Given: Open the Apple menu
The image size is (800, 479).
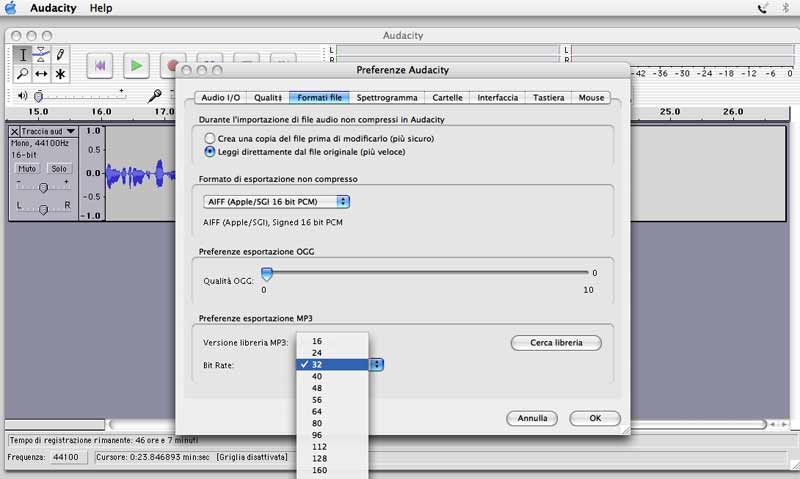Looking at the screenshot, I should click(11, 8).
